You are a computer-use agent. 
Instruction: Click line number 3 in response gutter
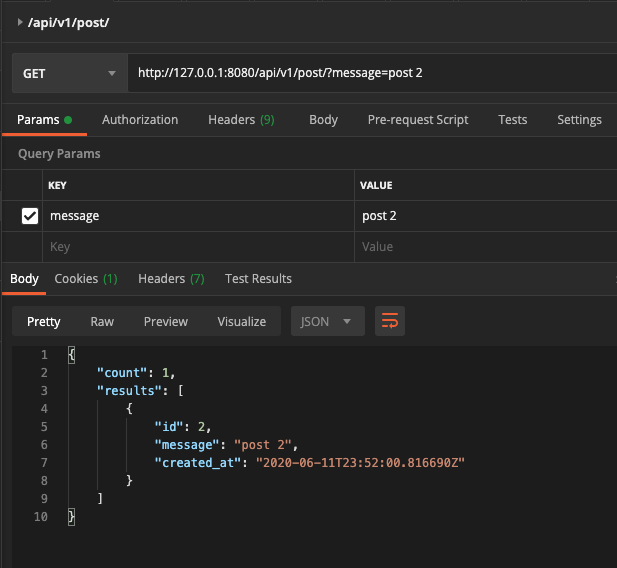44,391
